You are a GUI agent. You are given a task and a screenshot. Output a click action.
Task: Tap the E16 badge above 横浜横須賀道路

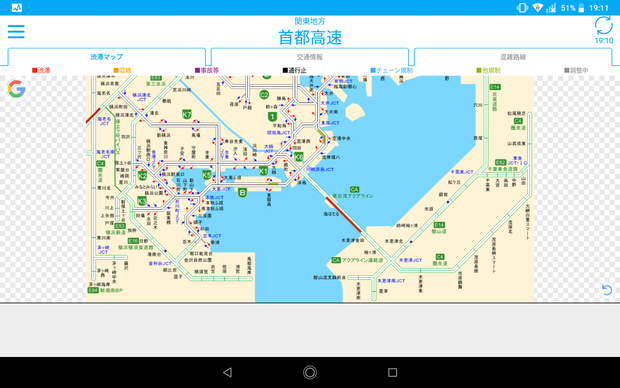tap(133, 240)
